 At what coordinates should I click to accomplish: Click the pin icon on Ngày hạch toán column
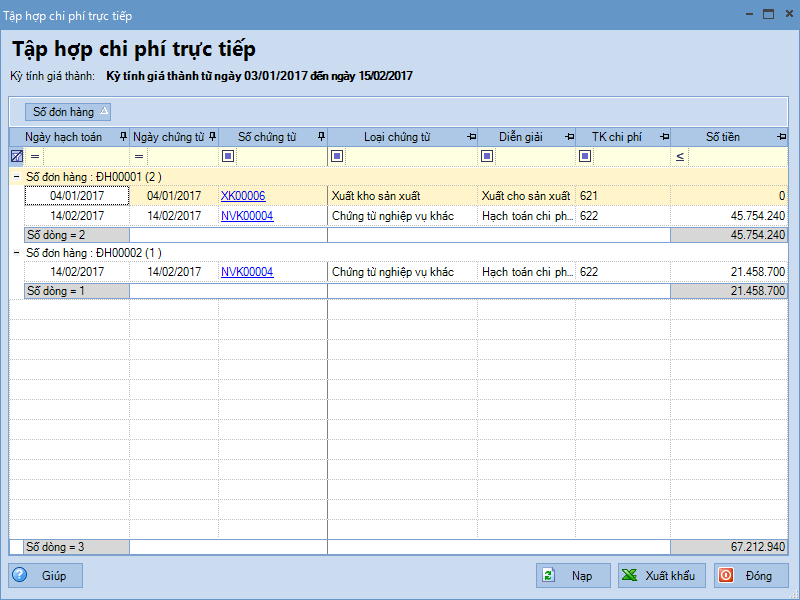123,137
